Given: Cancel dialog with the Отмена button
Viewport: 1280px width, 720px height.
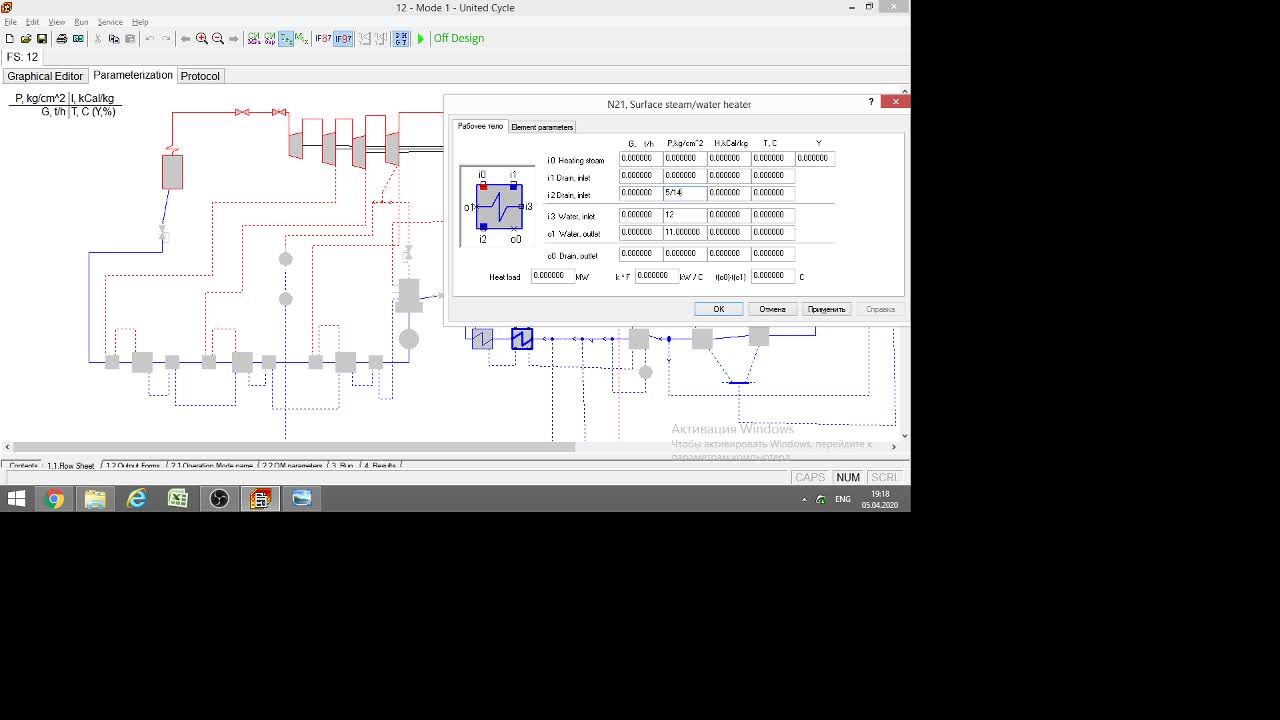Looking at the screenshot, I should 772,309.
